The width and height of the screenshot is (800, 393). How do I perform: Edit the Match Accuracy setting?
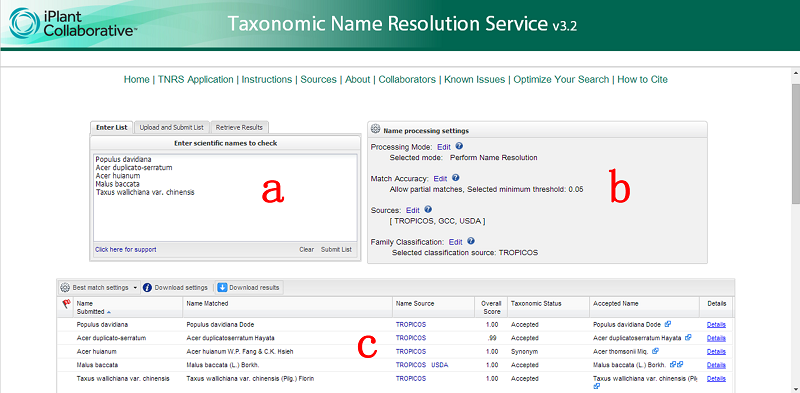point(440,179)
